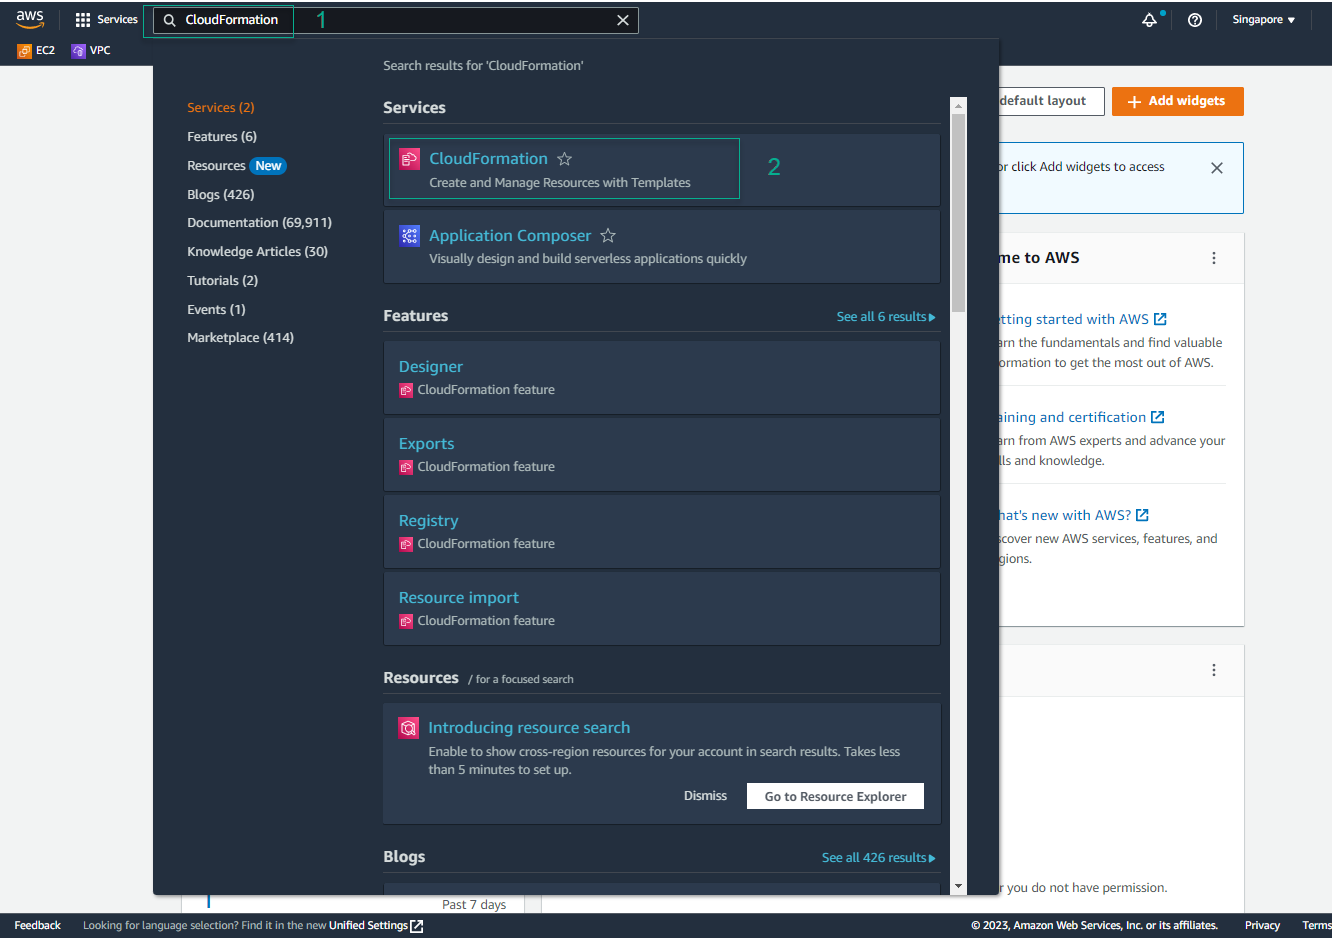Viewport: 1332px width, 938px height.
Task: Open the CloudFormation service result
Action: click(488, 159)
